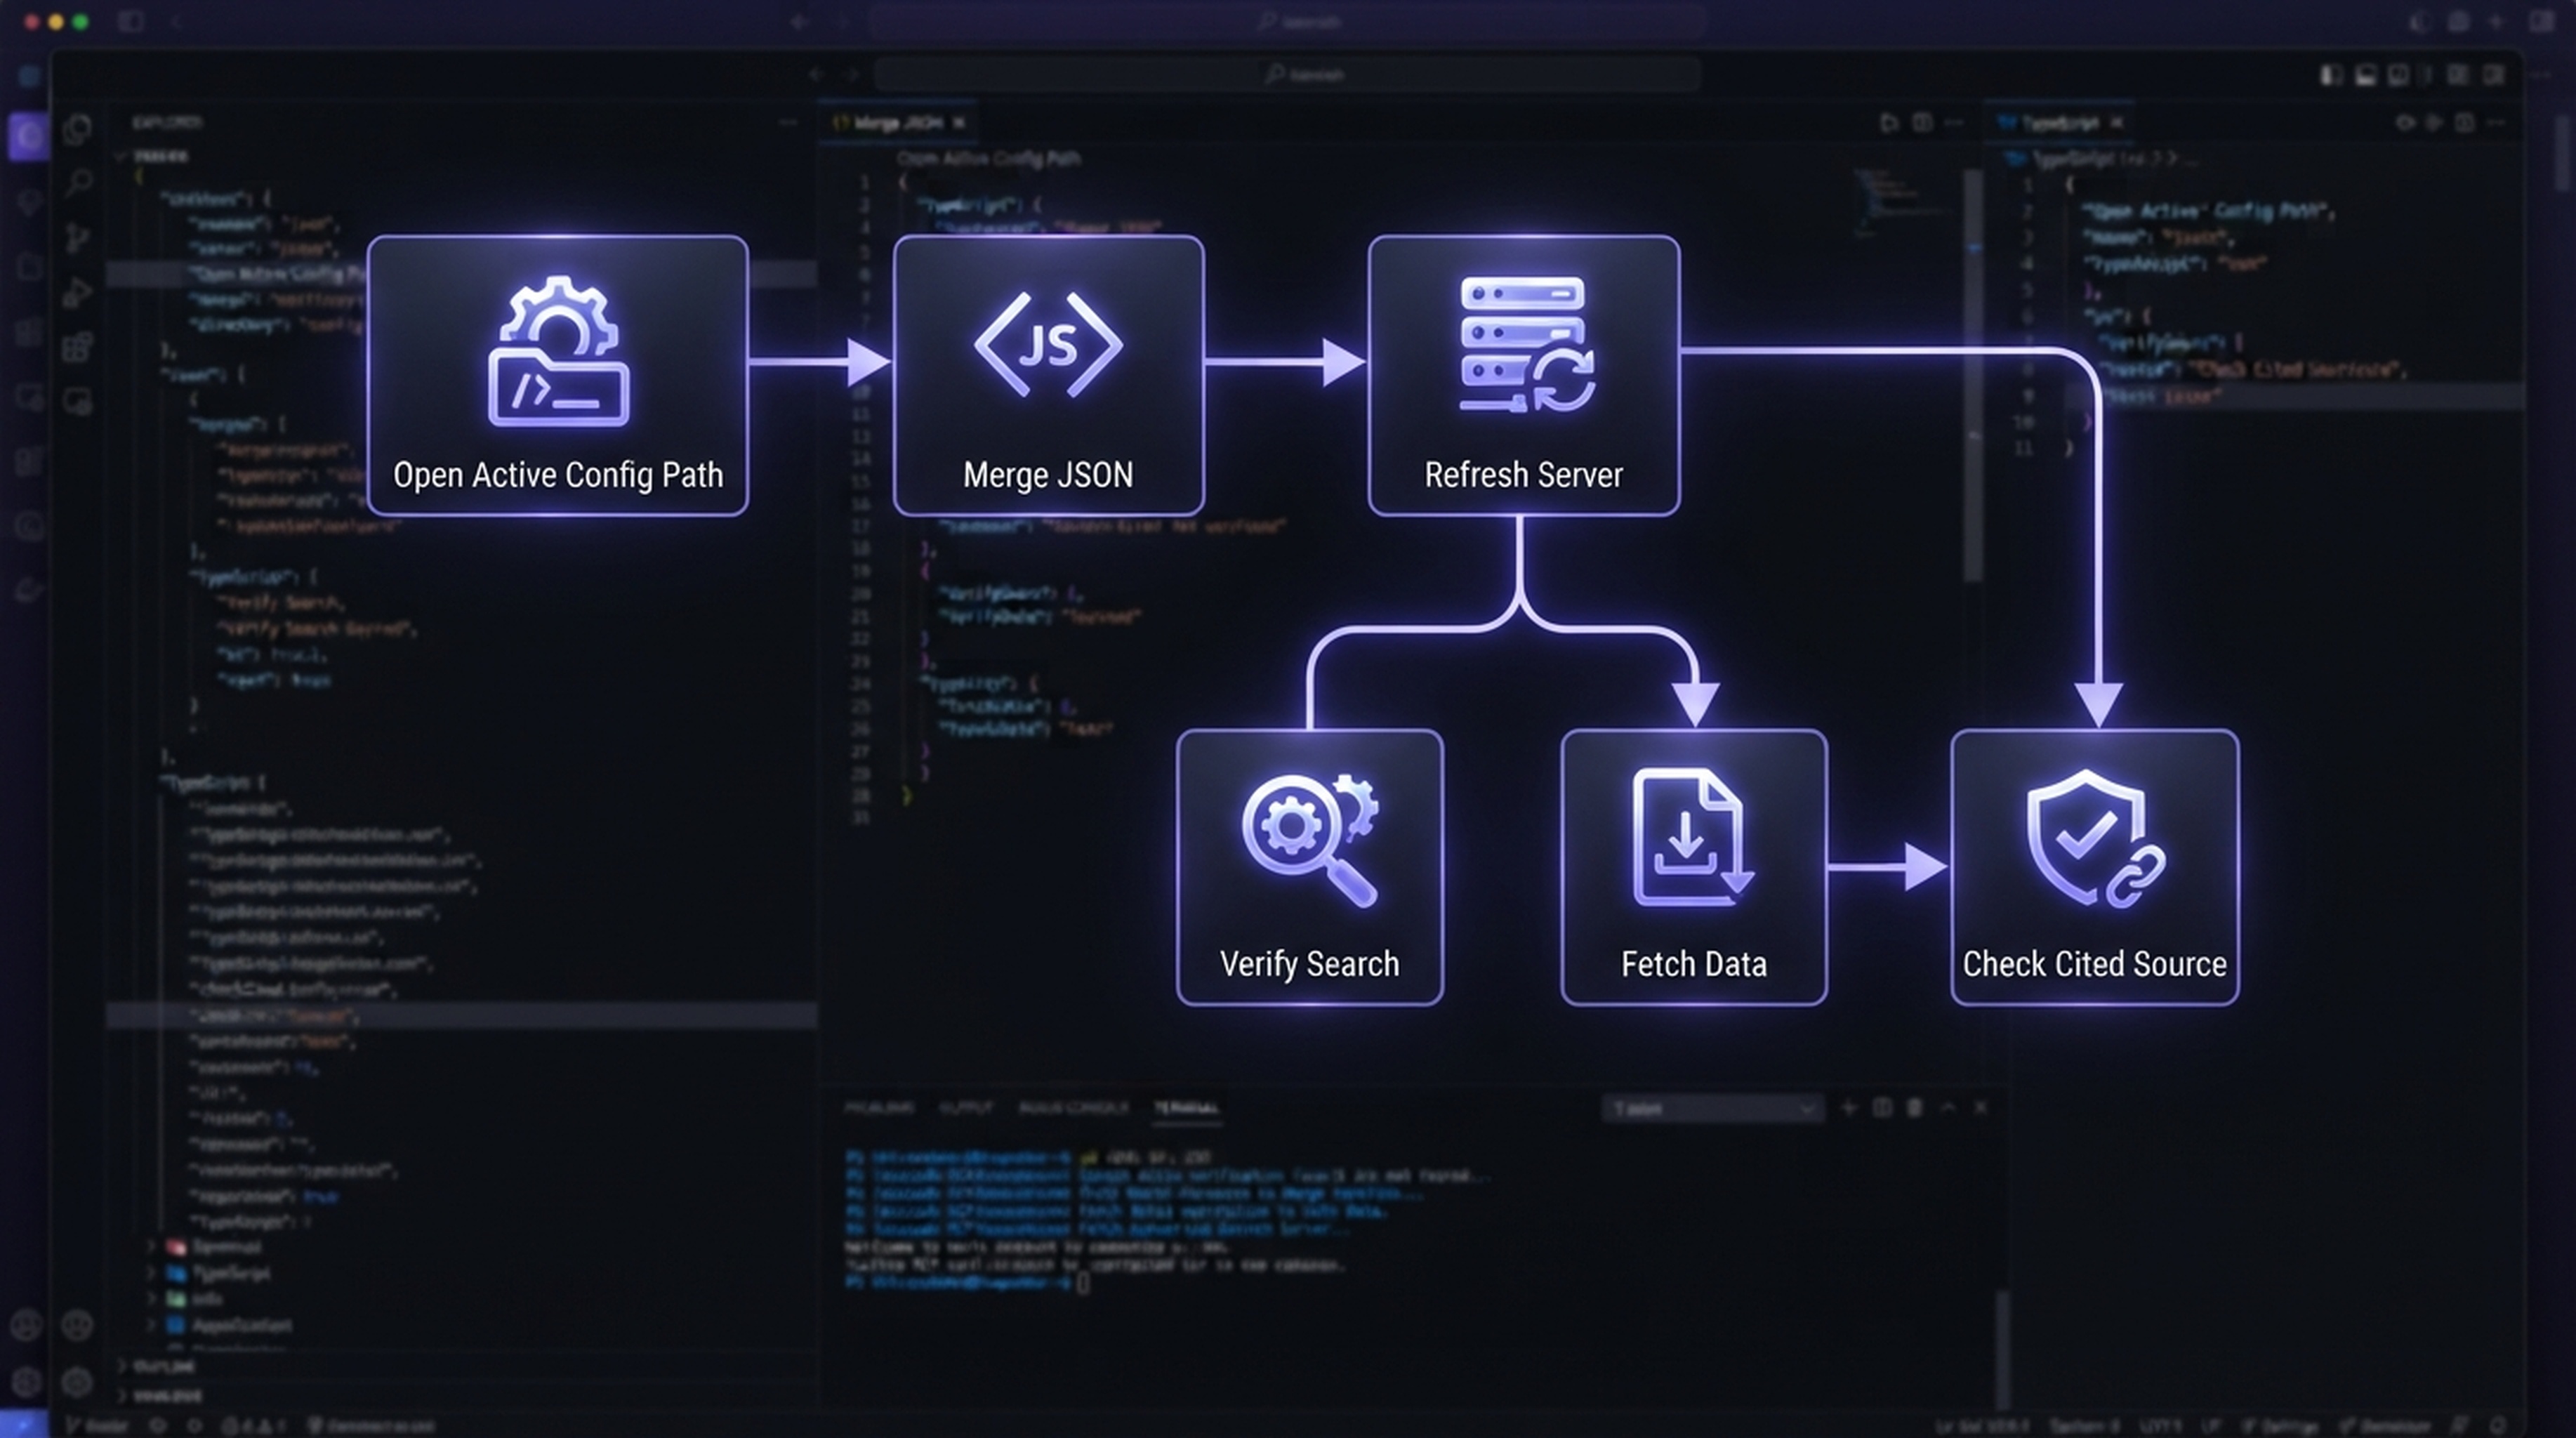Collapse the root folder in Explorer
The height and width of the screenshot is (1438, 2576).
121,156
